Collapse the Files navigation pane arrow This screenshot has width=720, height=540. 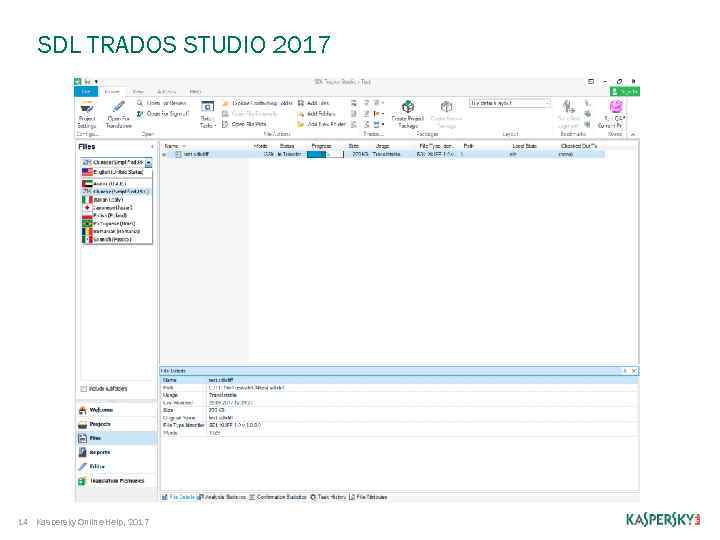click(152, 147)
